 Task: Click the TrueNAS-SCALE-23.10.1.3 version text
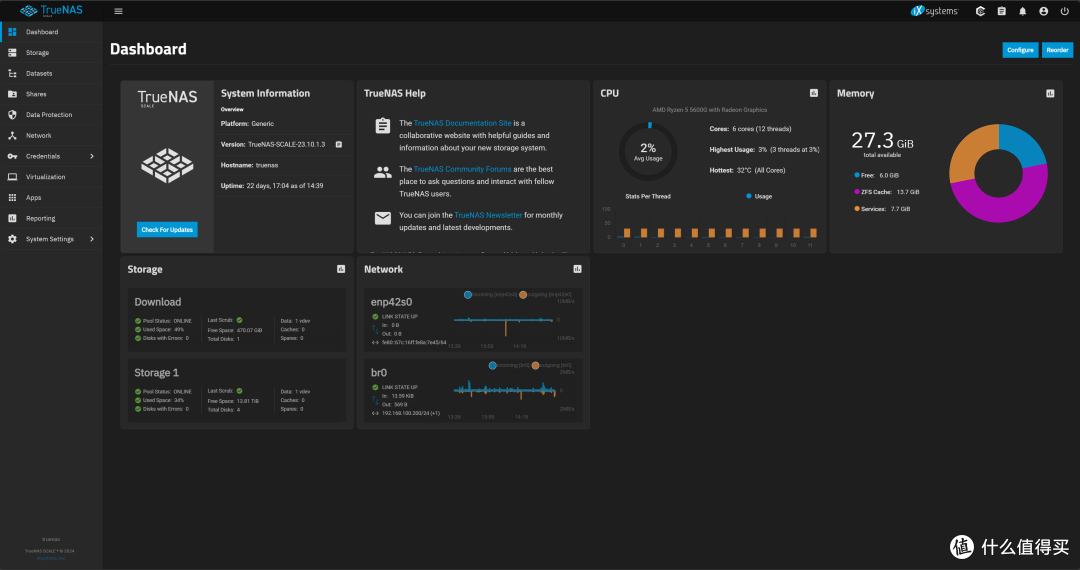tap(287, 145)
